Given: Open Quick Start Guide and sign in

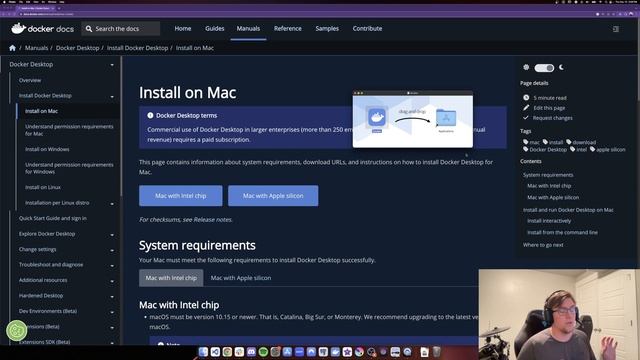Looking at the screenshot, I should (53, 218).
